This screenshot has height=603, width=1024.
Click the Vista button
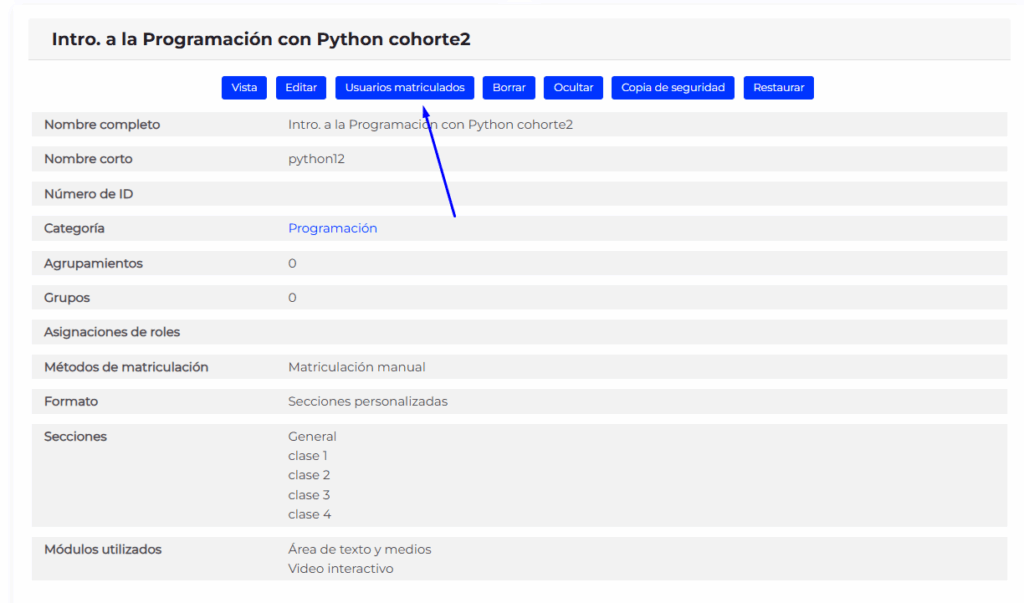pyautogui.click(x=244, y=88)
